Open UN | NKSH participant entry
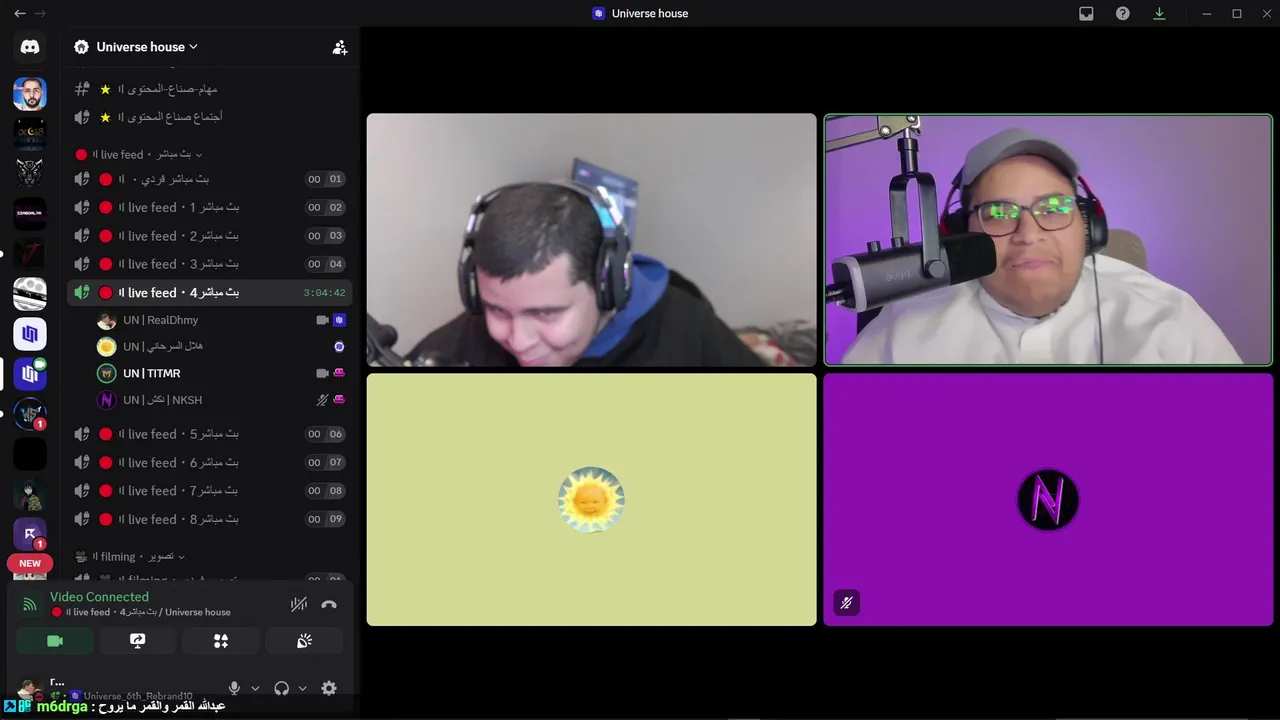 pyautogui.click(x=222, y=400)
